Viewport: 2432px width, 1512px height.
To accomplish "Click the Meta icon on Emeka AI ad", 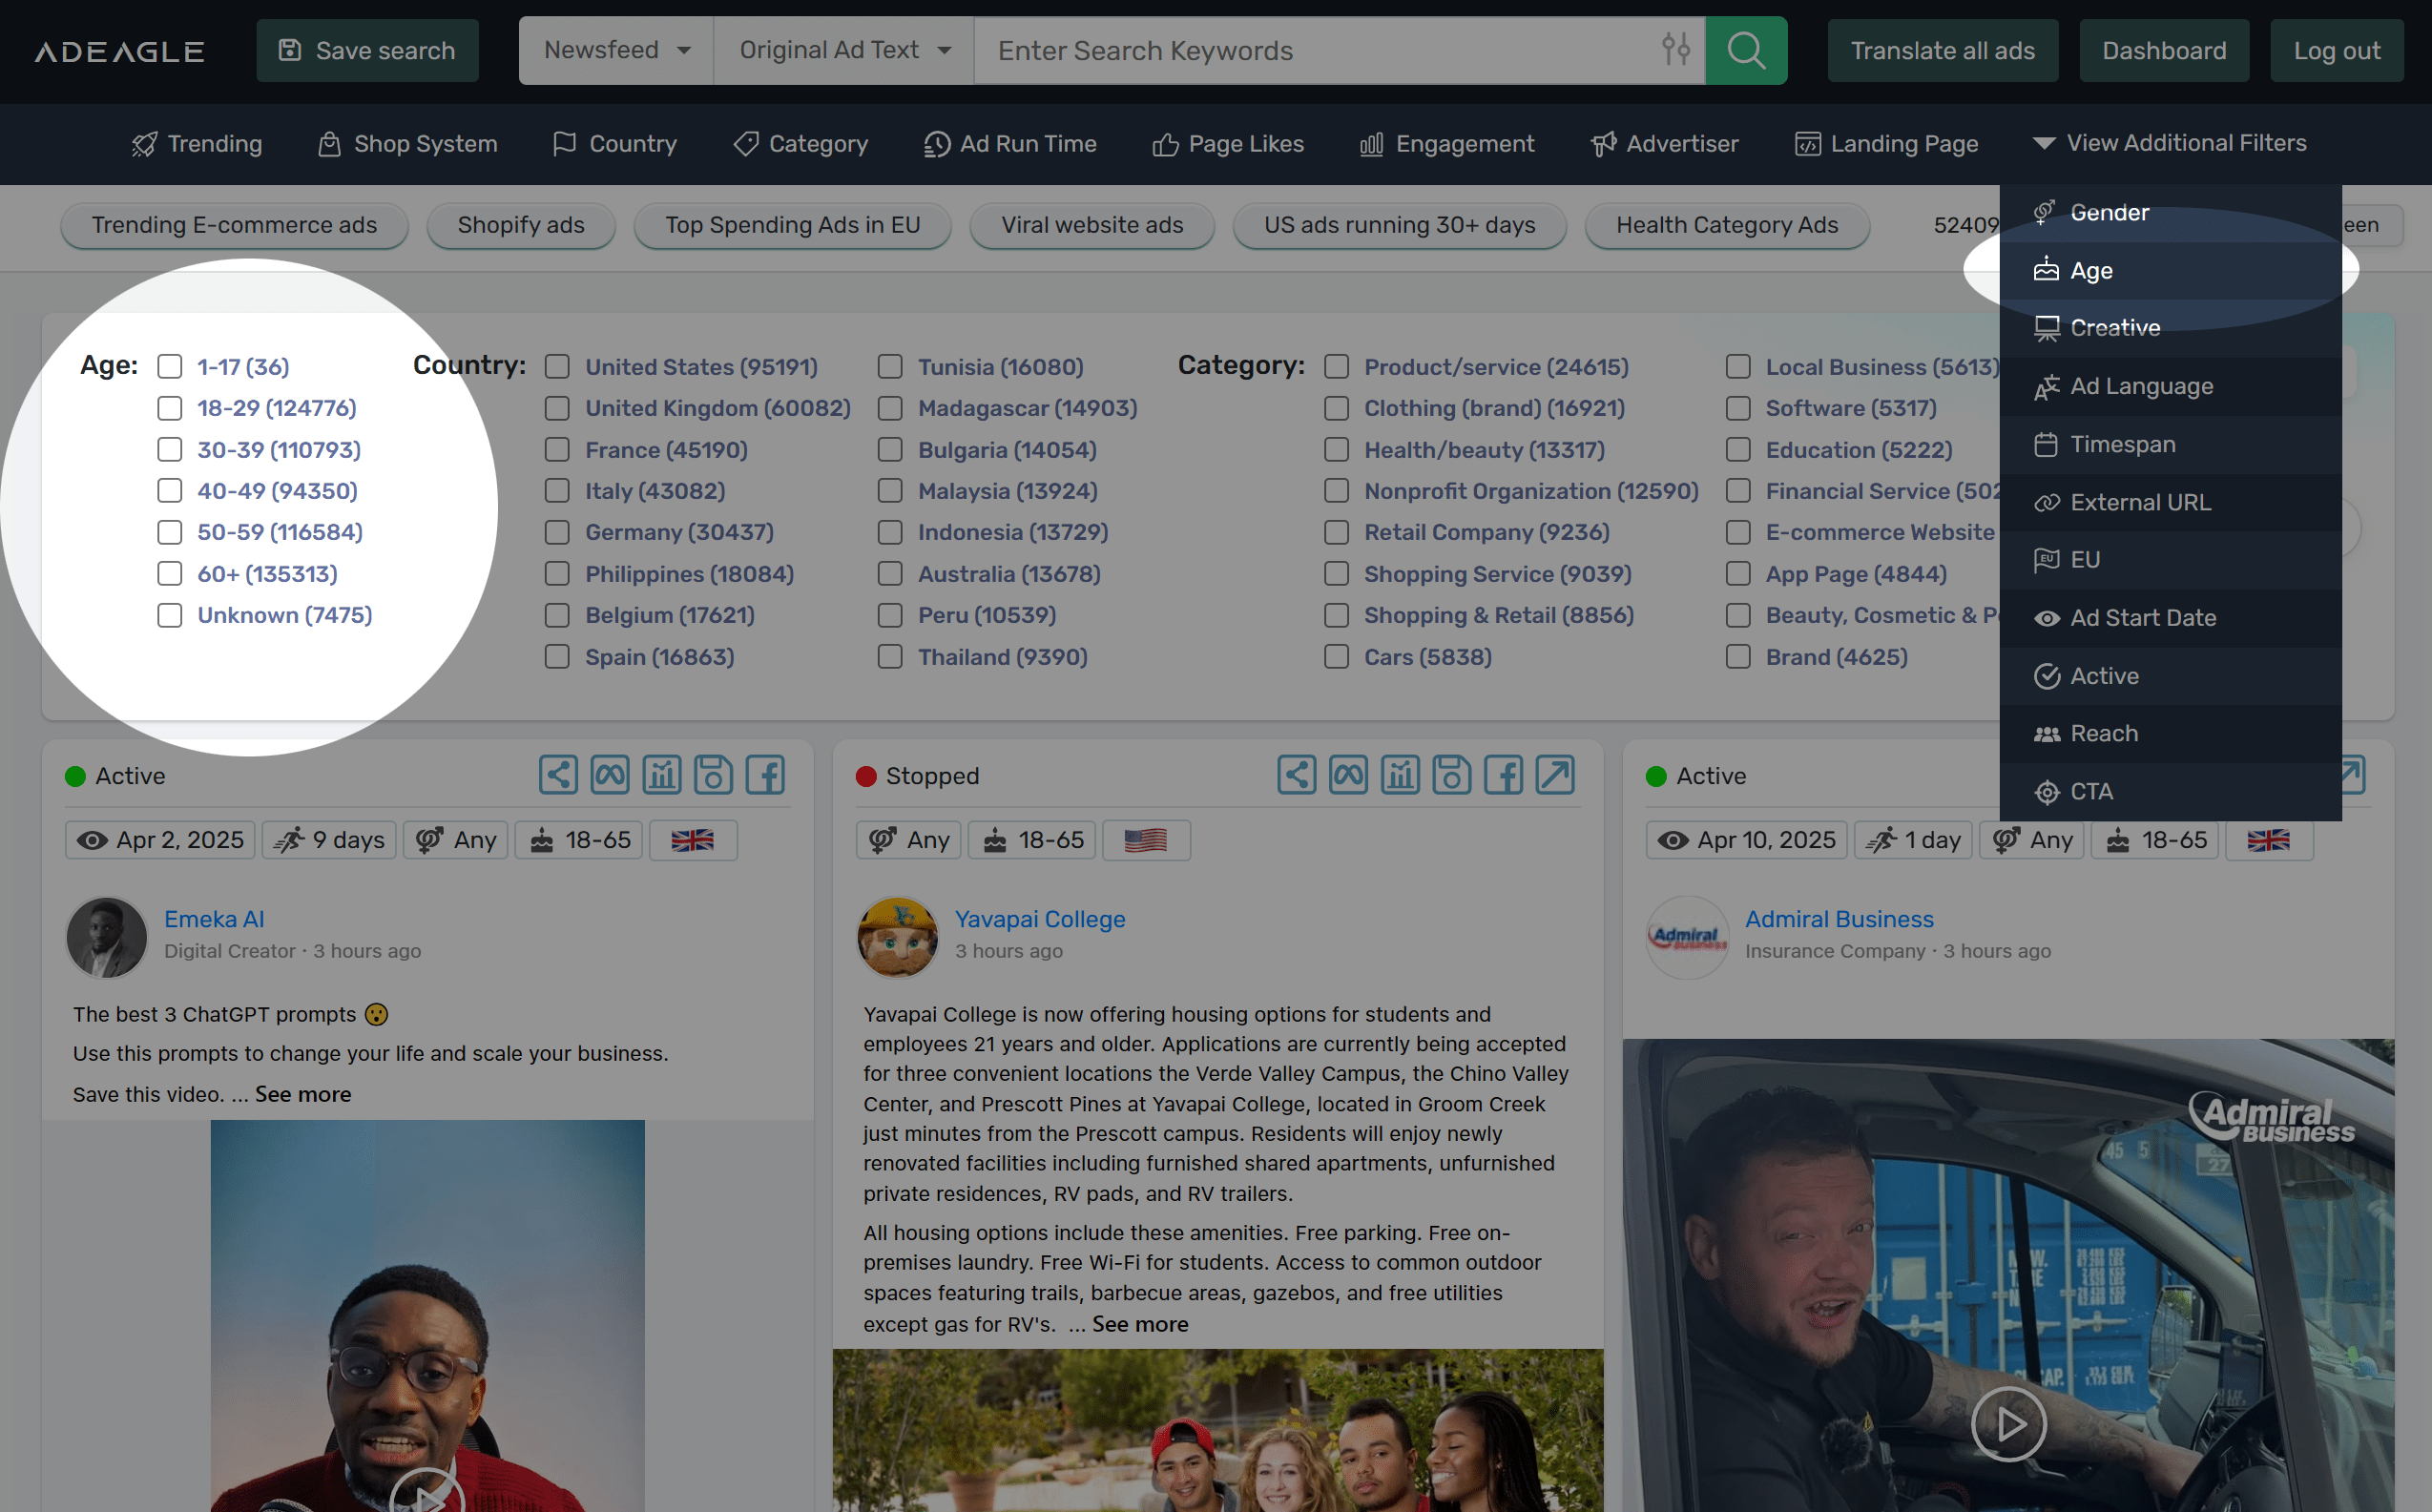I will pyautogui.click(x=610, y=775).
